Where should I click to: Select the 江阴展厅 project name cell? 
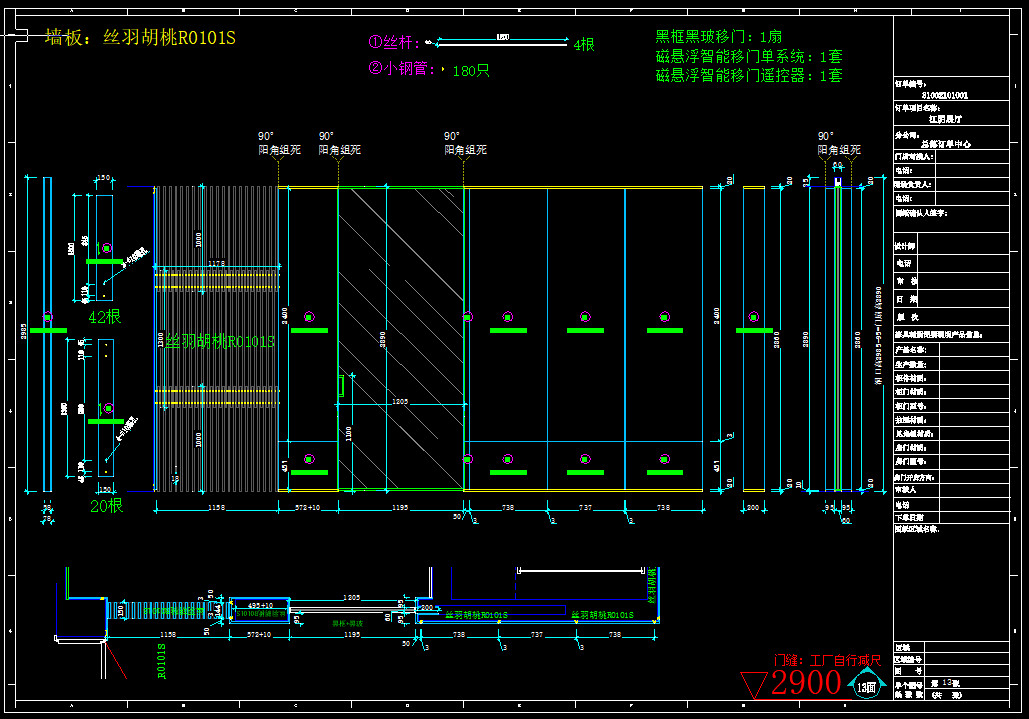click(x=944, y=118)
